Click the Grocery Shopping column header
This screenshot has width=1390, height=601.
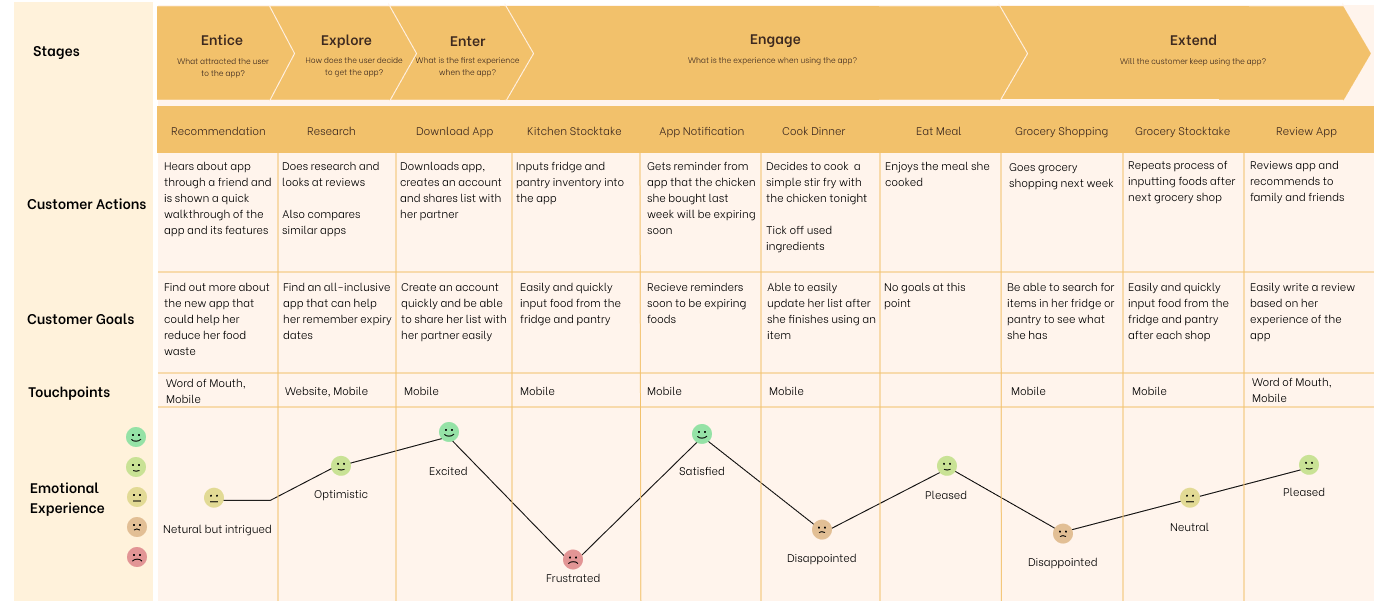point(1061,131)
